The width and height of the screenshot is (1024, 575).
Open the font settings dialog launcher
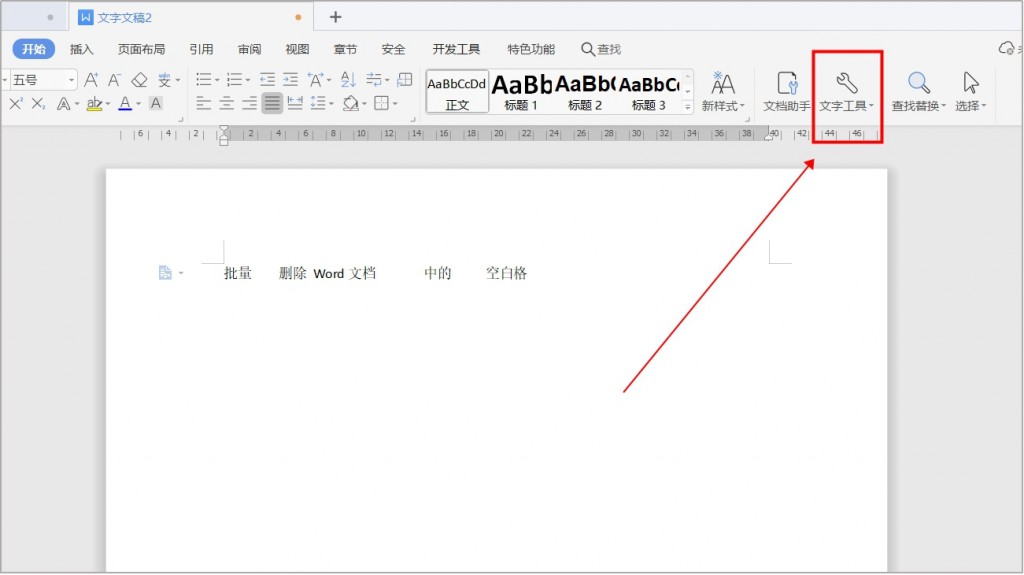point(180,120)
